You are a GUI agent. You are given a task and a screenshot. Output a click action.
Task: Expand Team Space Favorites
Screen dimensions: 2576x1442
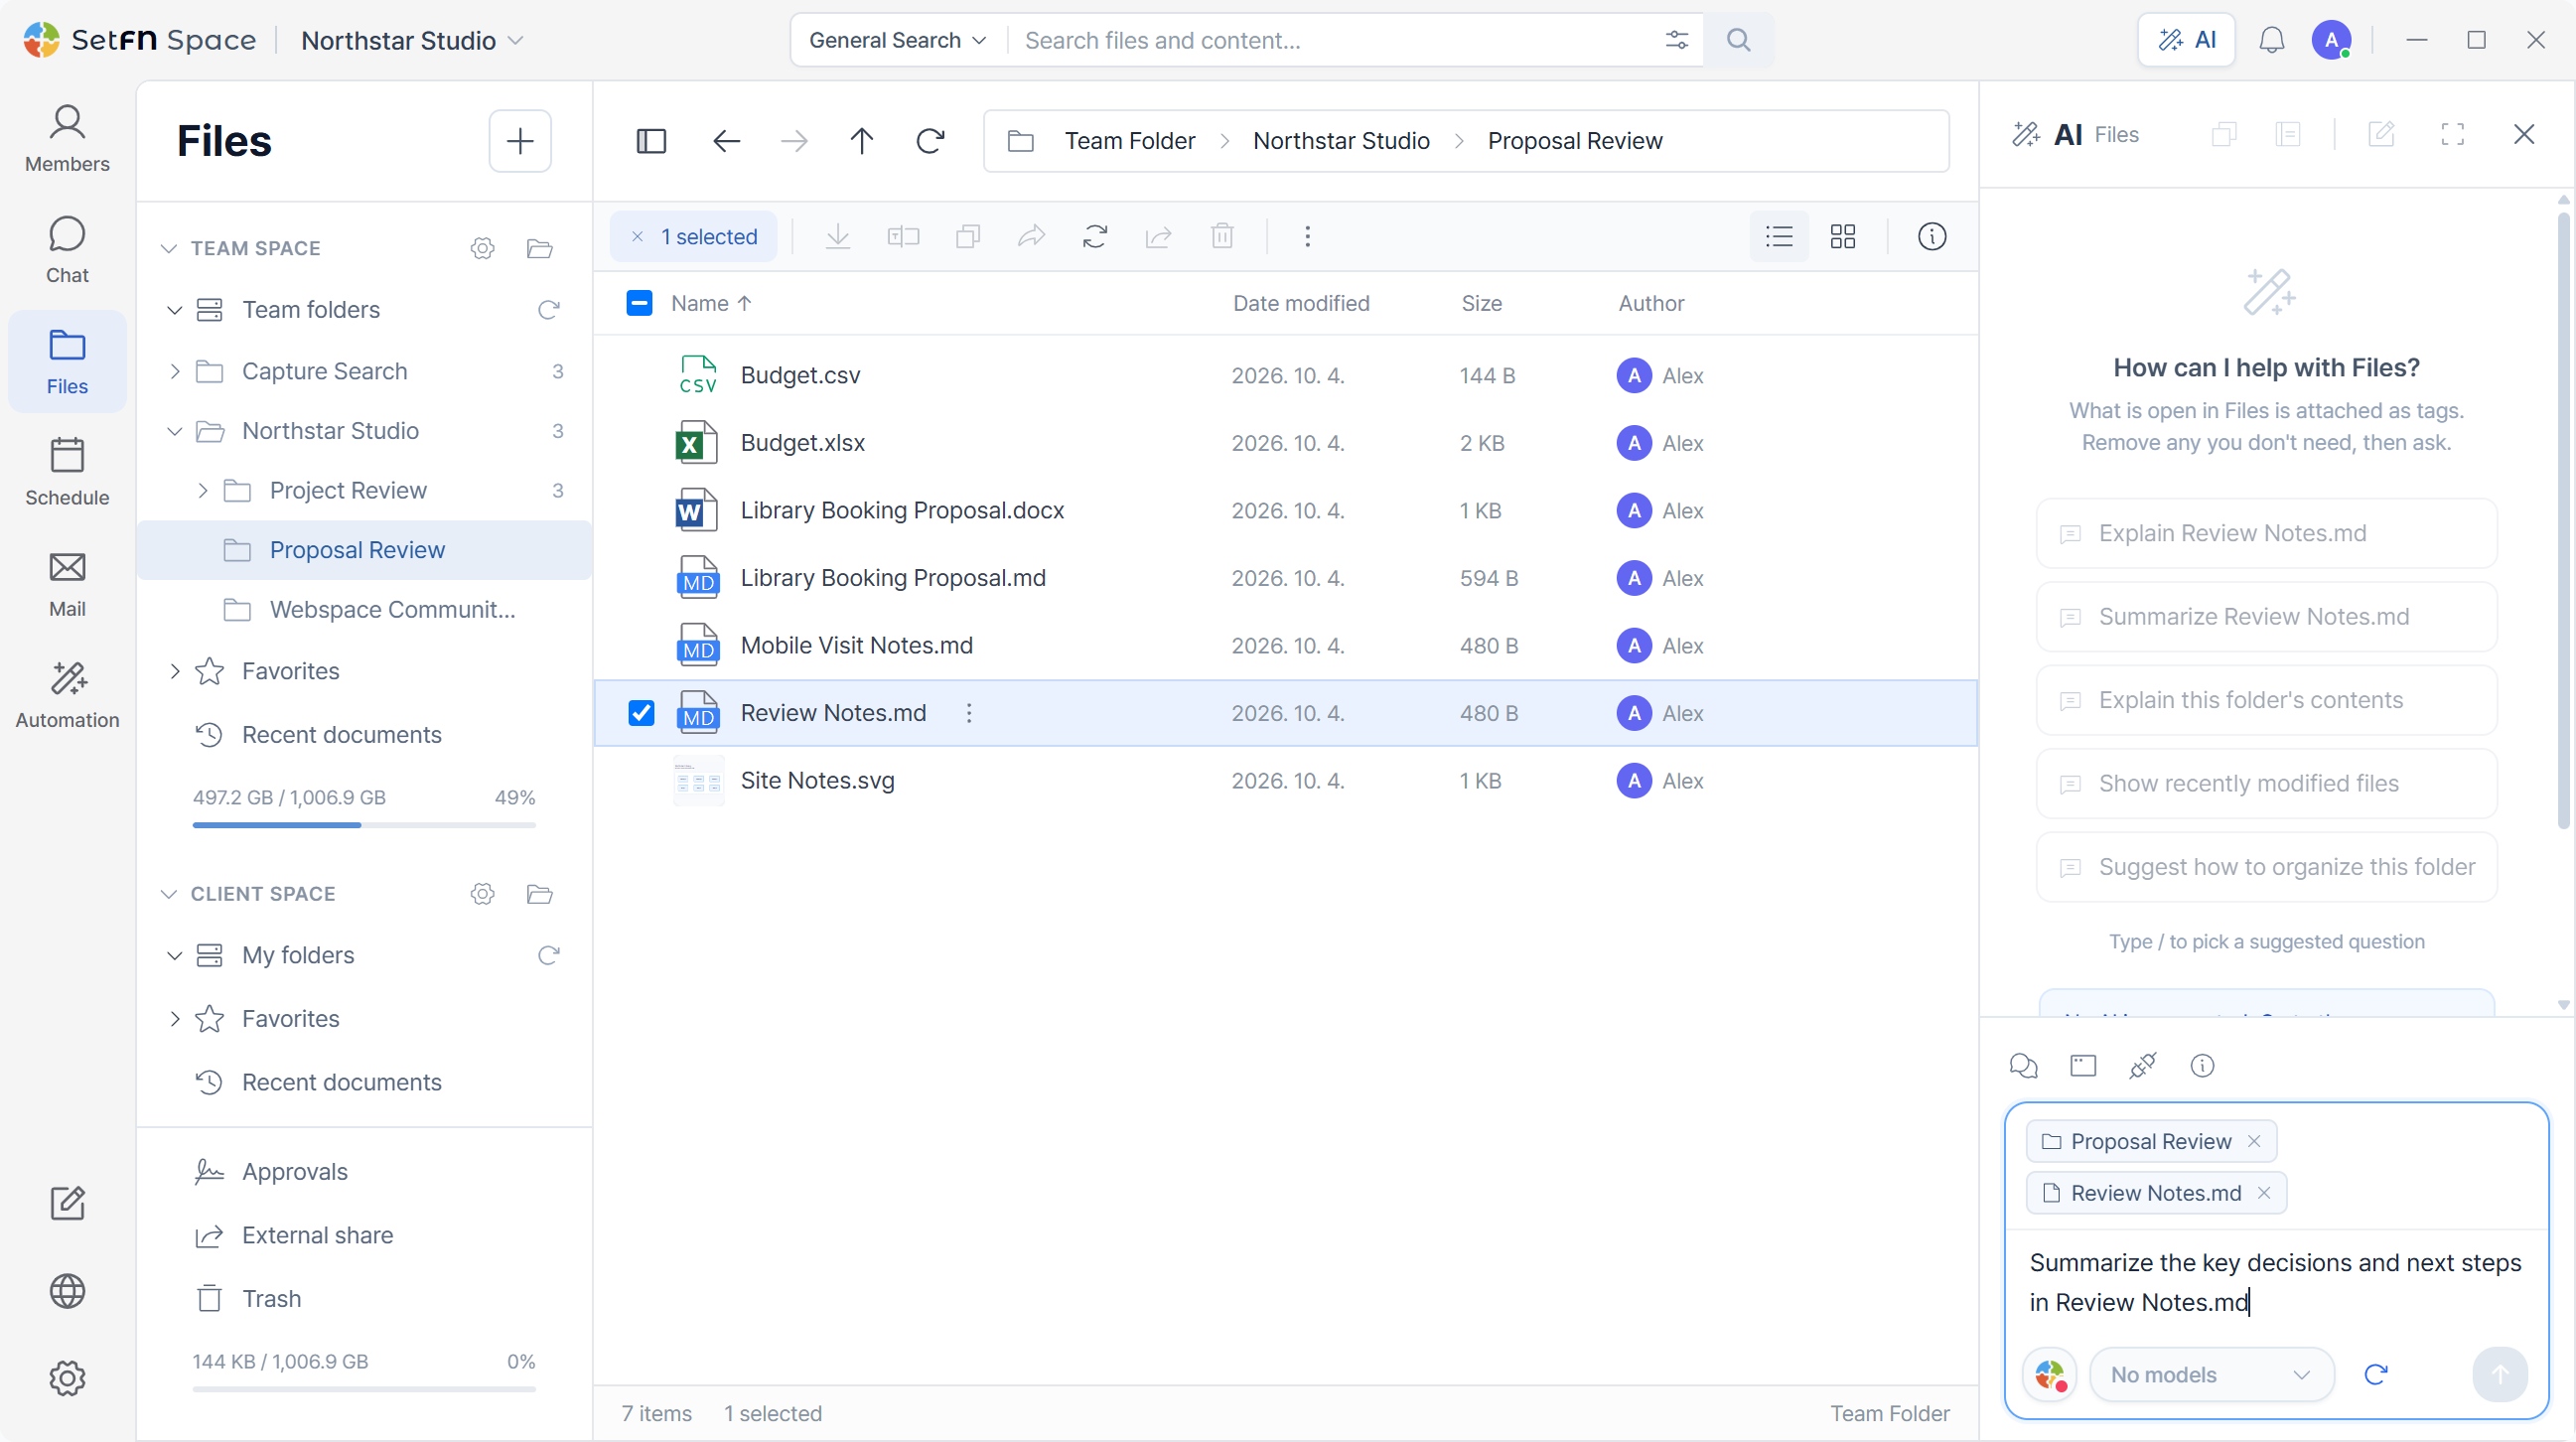click(x=175, y=671)
